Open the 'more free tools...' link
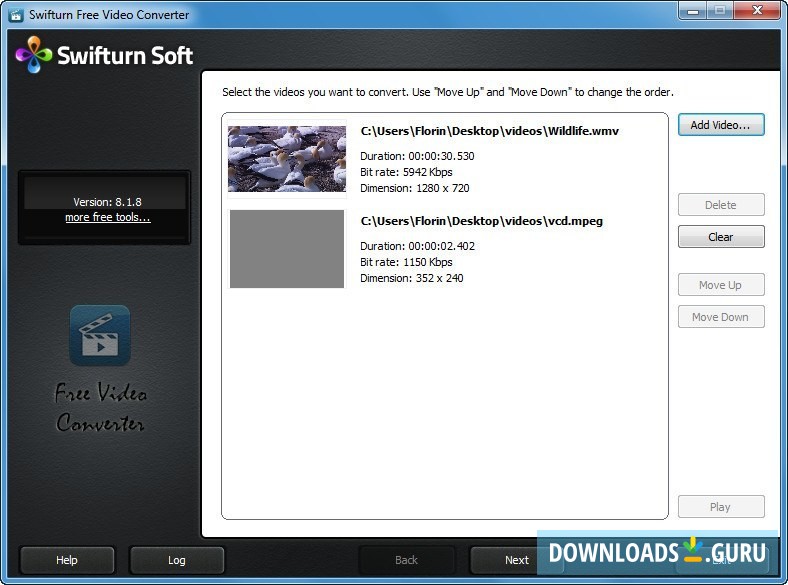Screen dimensions: 788x585 point(108,217)
